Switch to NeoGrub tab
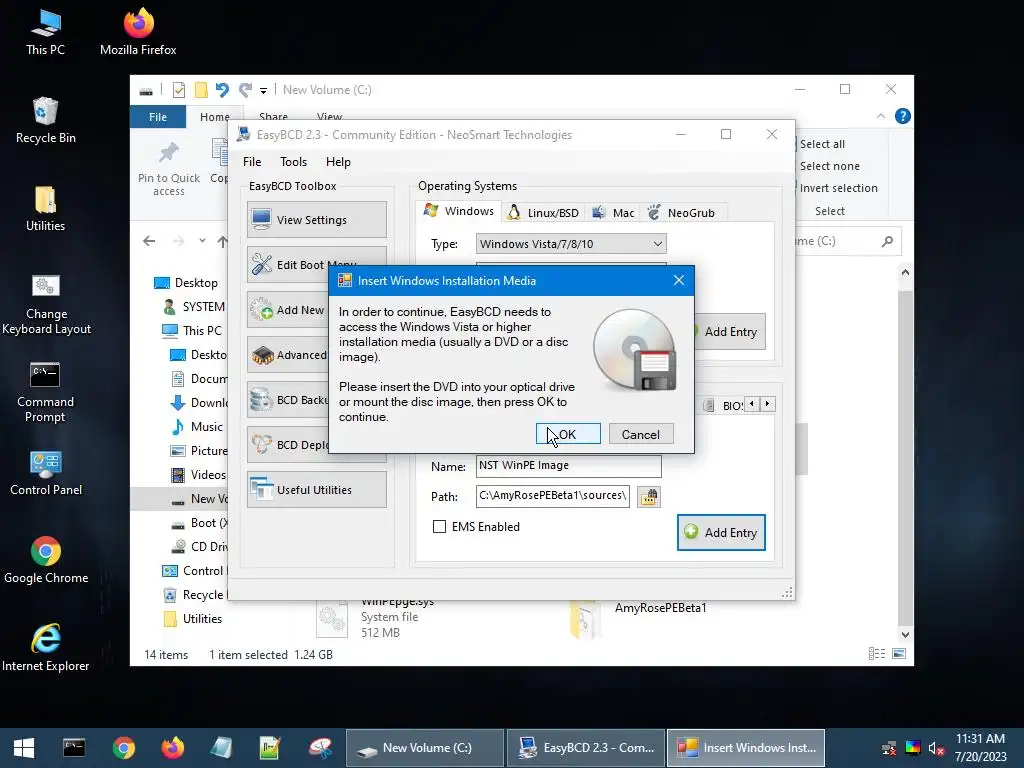The width and height of the screenshot is (1024, 768). [x=681, y=213]
